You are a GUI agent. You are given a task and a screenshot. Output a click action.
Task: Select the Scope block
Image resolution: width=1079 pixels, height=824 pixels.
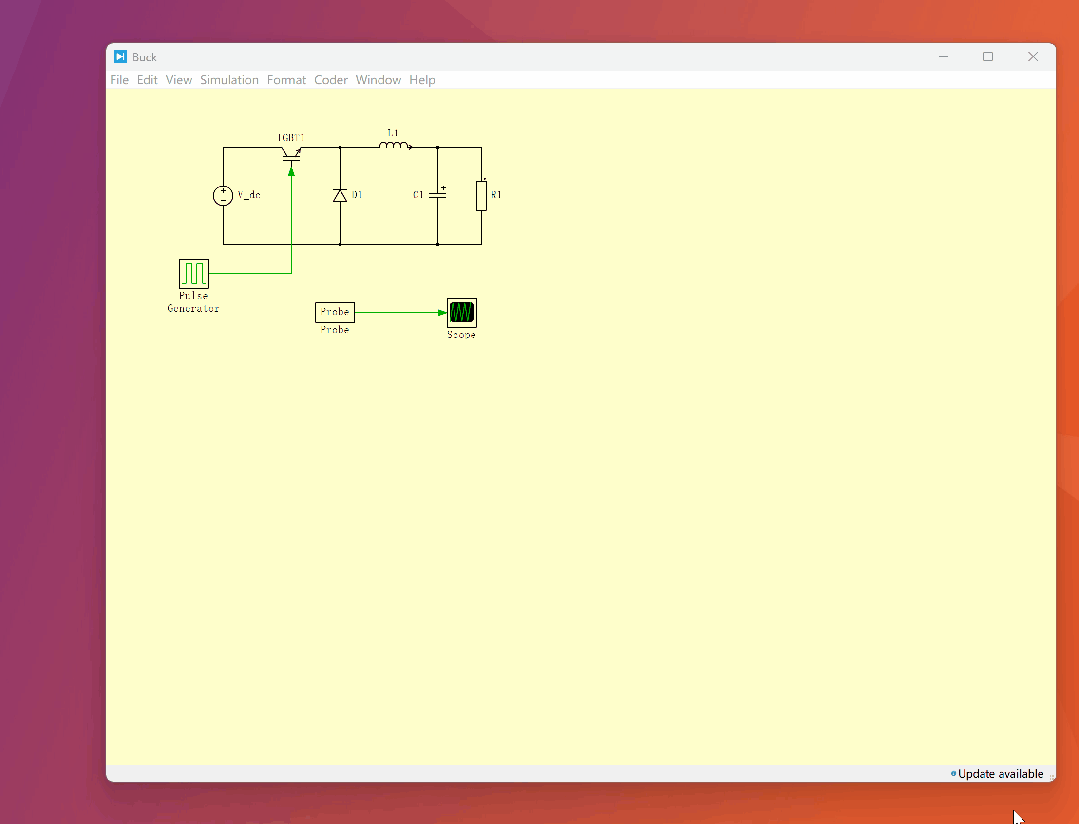[x=462, y=313]
